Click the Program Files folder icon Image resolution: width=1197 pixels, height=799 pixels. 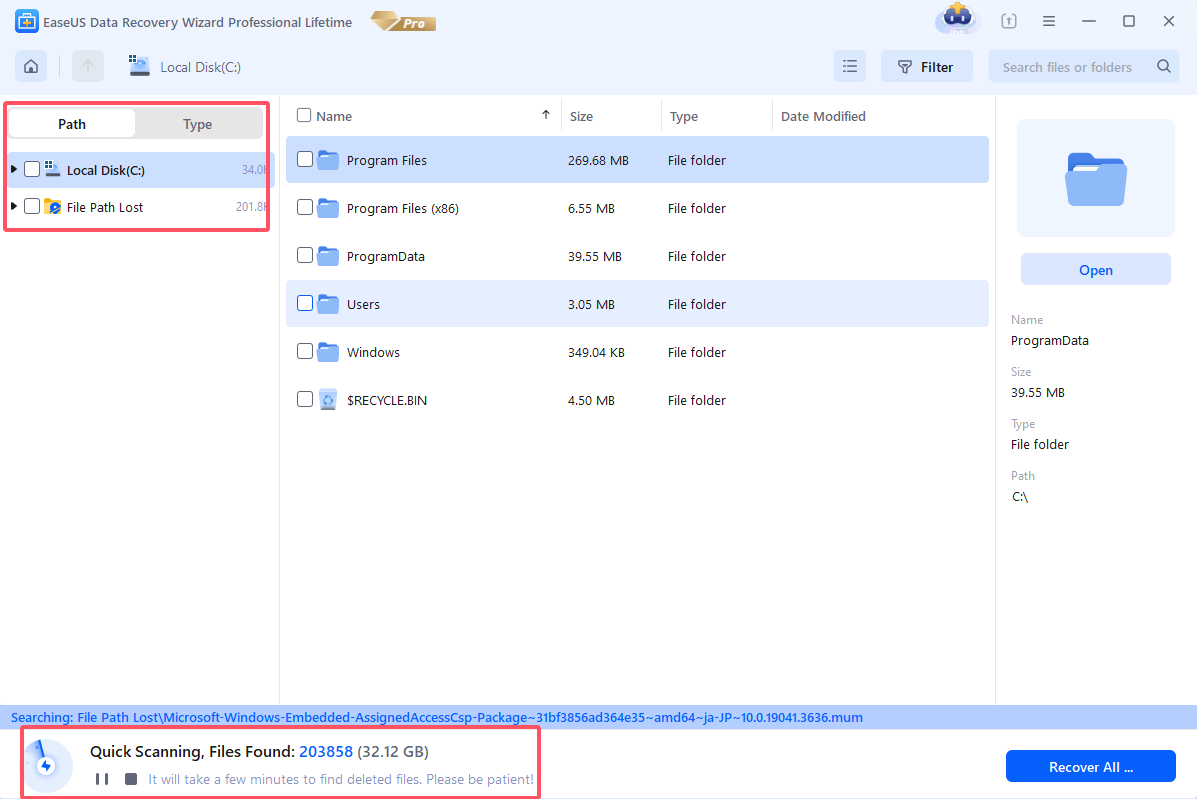click(x=327, y=159)
